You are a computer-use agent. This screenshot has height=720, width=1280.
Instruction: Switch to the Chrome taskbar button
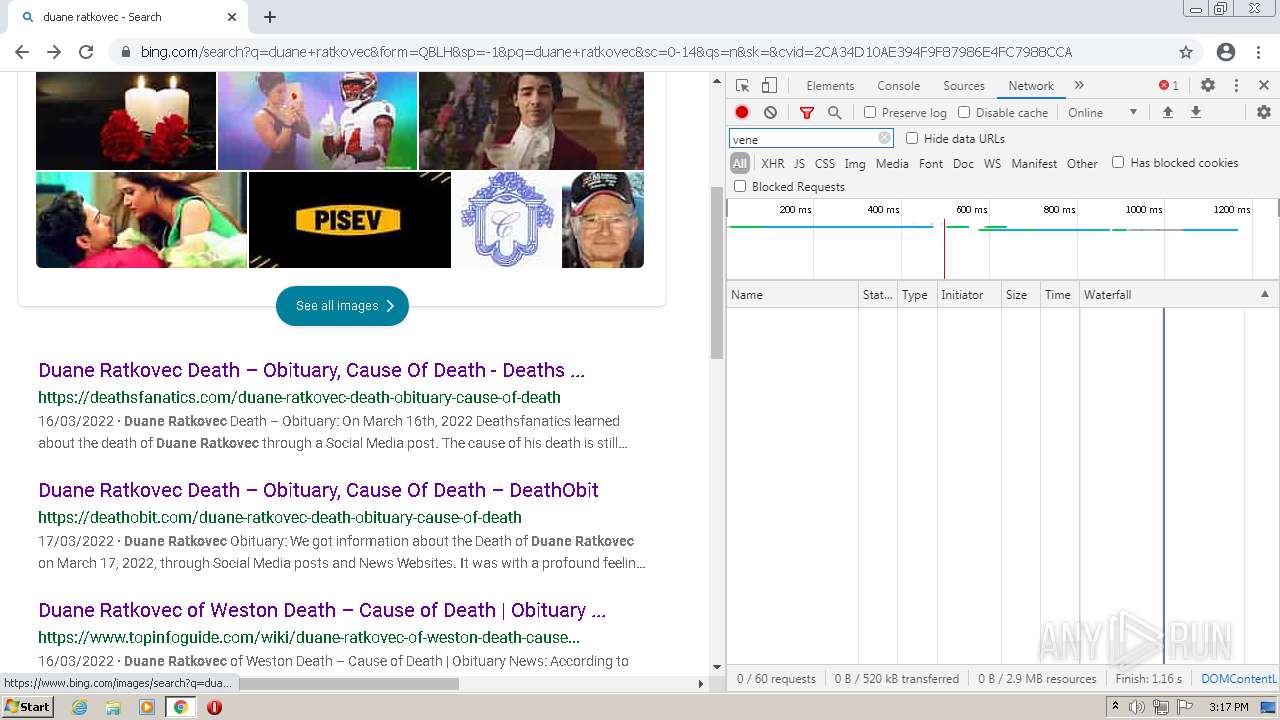pos(180,707)
